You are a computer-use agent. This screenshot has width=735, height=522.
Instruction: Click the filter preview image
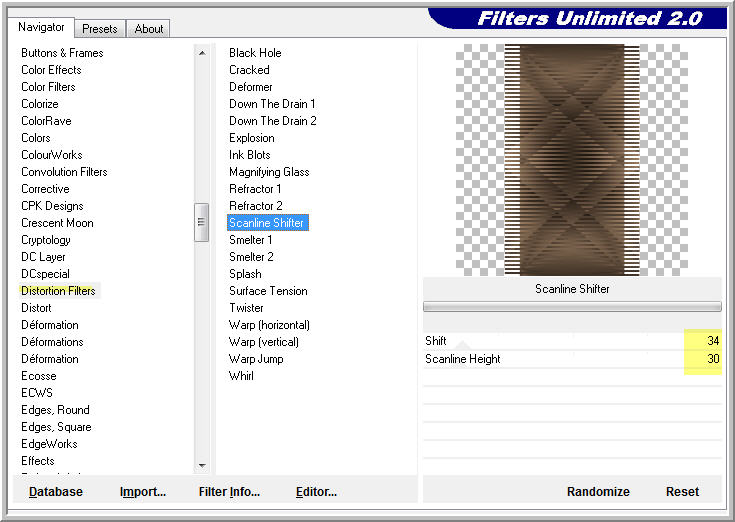(572, 160)
